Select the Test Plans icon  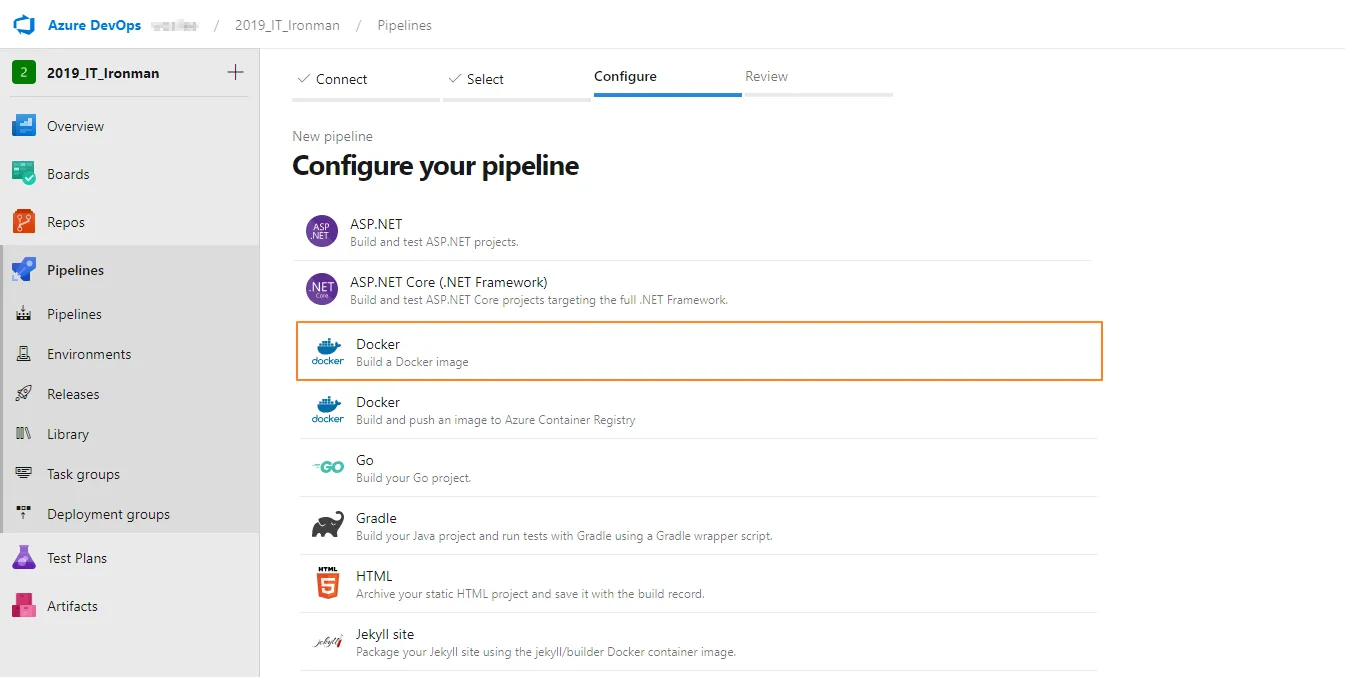(22, 557)
